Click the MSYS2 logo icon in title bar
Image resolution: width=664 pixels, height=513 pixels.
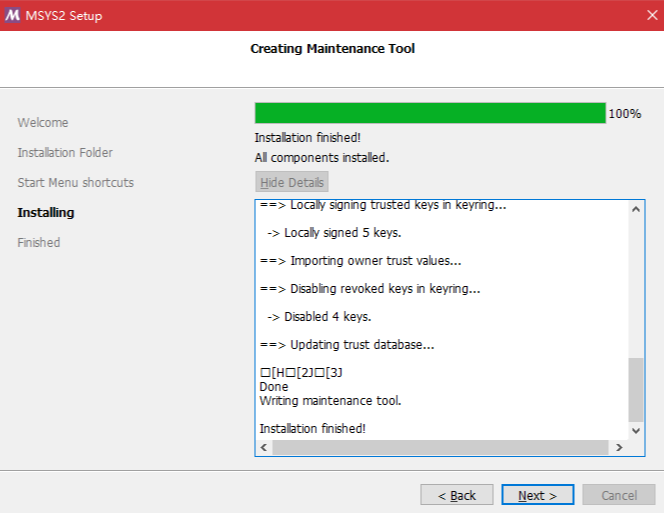point(12,15)
